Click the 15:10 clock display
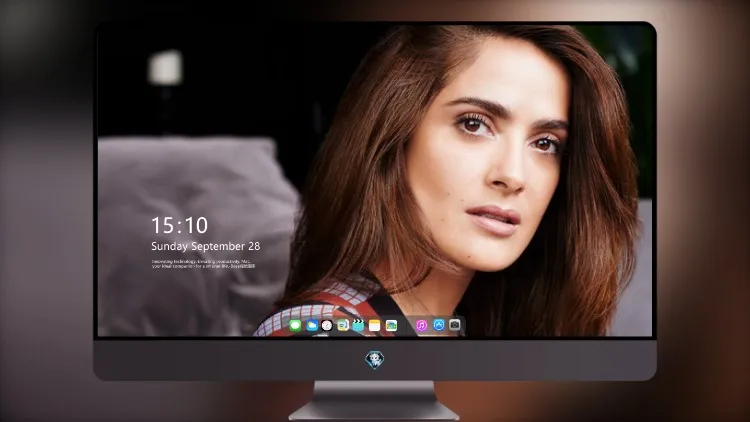The height and width of the screenshot is (422, 750). click(179, 225)
